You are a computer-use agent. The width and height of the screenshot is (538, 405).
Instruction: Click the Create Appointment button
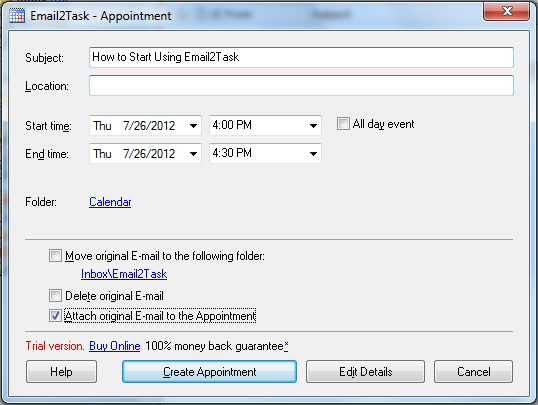point(209,372)
